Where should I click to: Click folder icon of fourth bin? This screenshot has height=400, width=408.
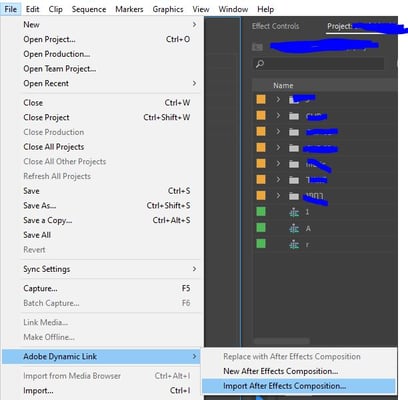tap(294, 148)
